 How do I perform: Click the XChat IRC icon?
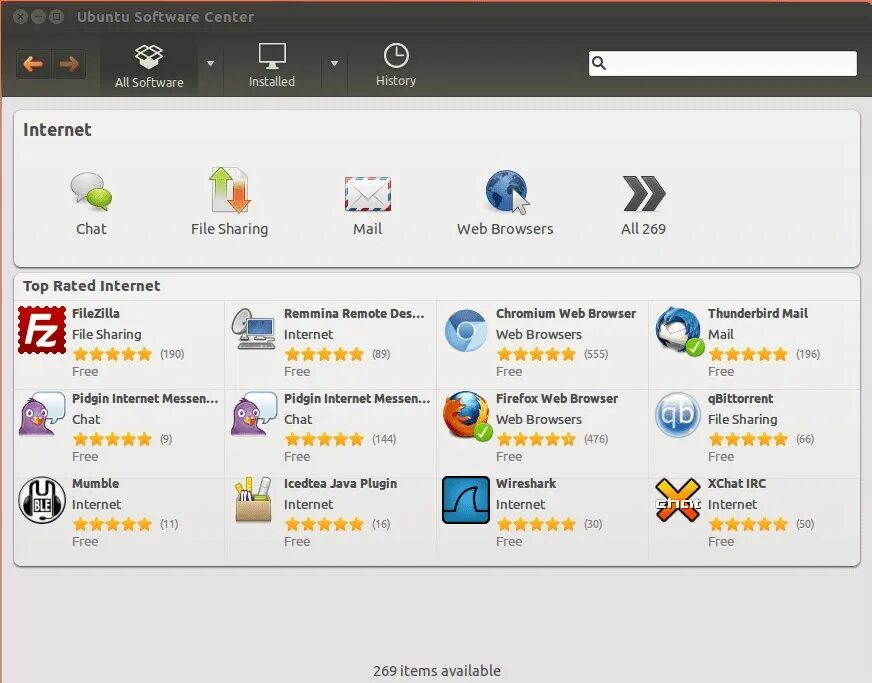pos(677,500)
